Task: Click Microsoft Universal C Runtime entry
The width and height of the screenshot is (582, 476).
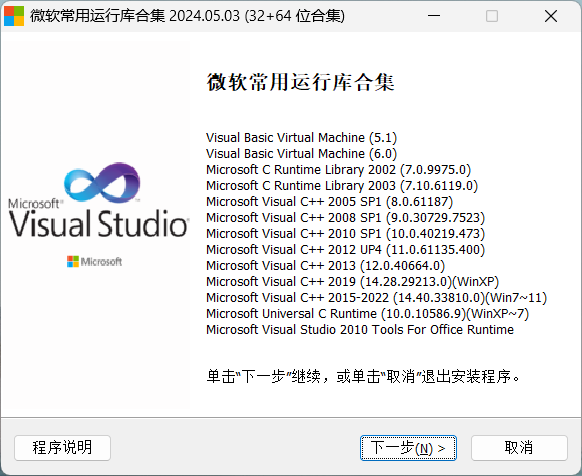Action: [367, 314]
